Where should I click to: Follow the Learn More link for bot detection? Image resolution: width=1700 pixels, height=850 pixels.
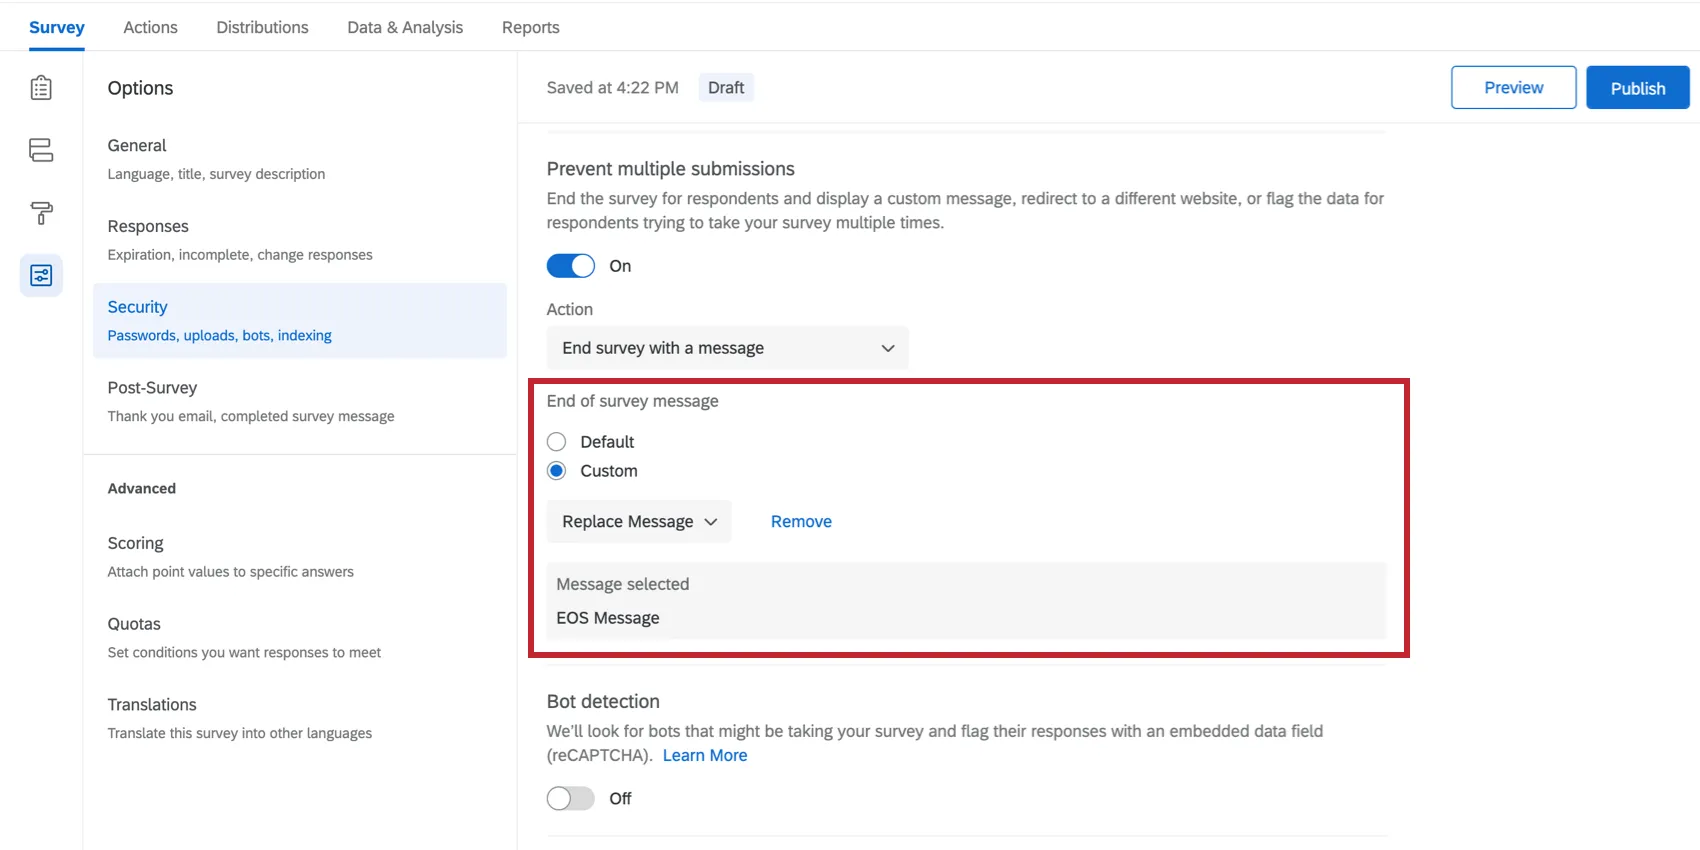(x=705, y=756)
